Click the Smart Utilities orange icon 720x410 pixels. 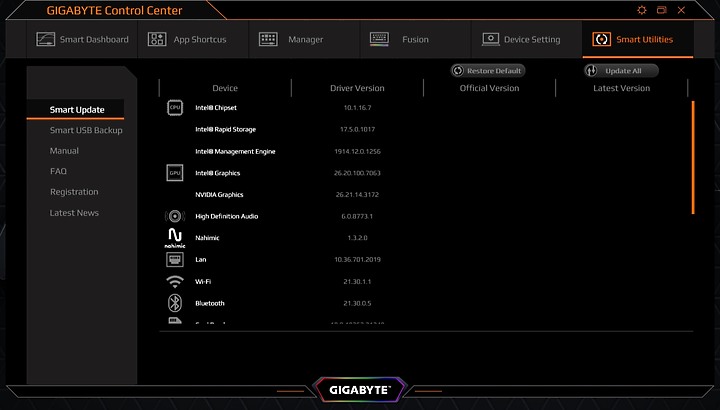click(602, 39)
